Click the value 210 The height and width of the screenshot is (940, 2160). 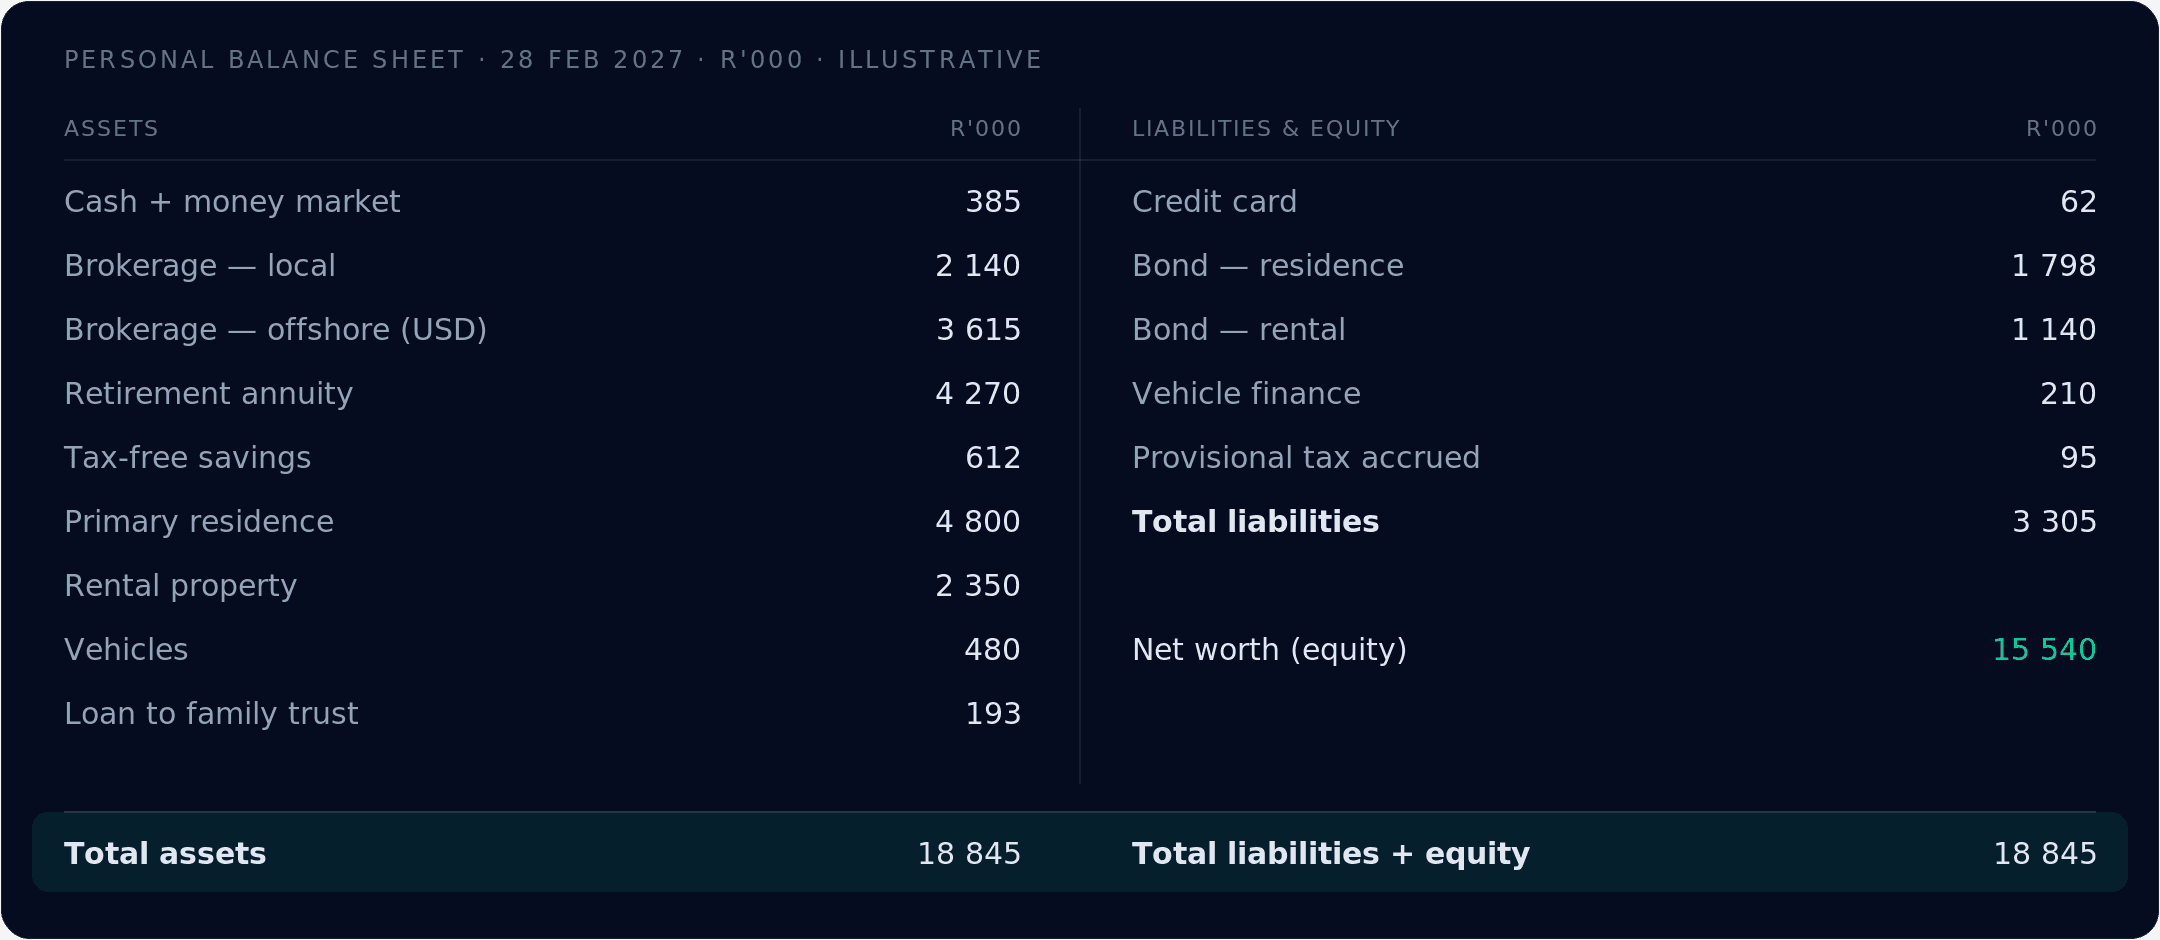(2069, 394)
